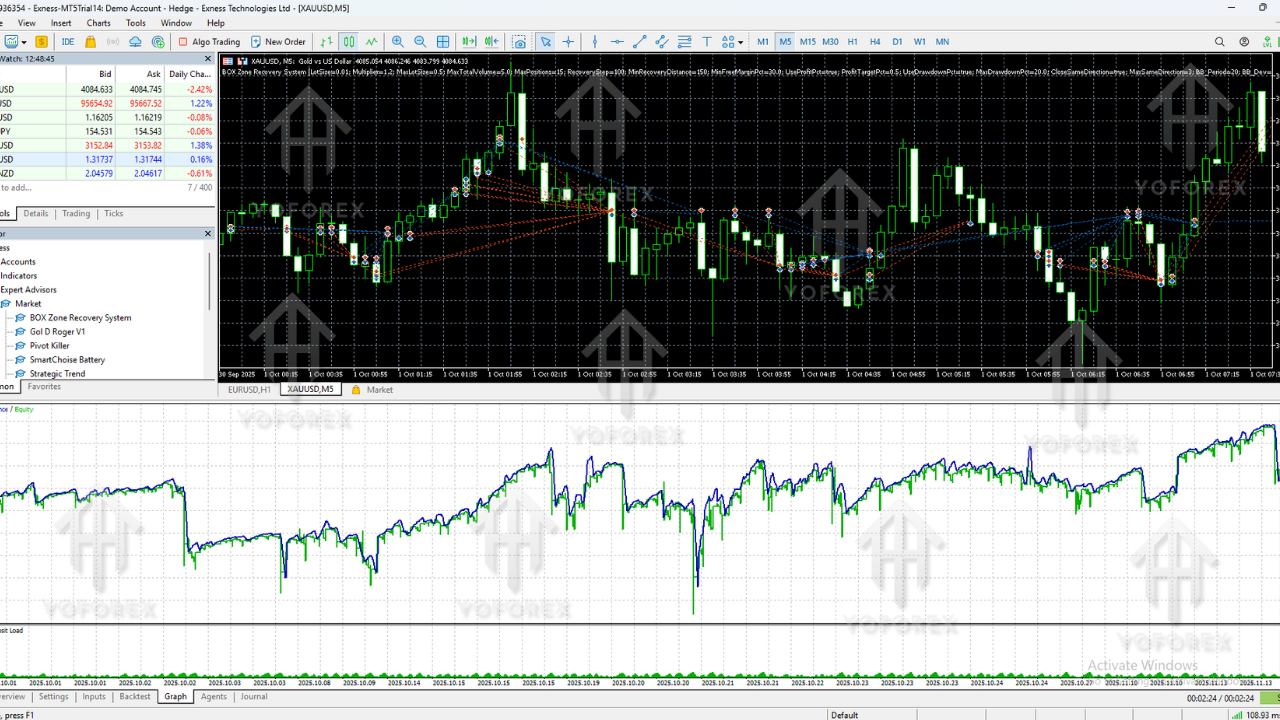The width and height of the screenshot is (1280, 720).
Task: Switch chart to candlestick view
Action: [348, 42]
